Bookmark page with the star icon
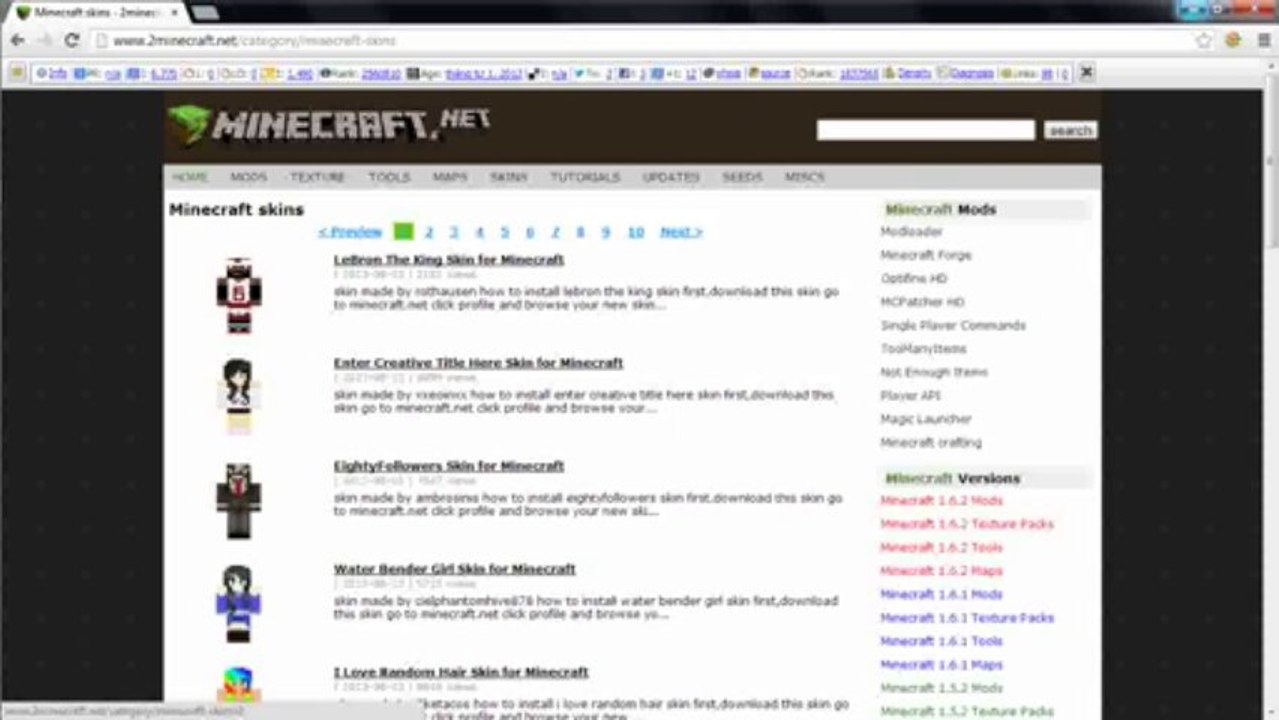The image size is (1279, 720). 1204,41
